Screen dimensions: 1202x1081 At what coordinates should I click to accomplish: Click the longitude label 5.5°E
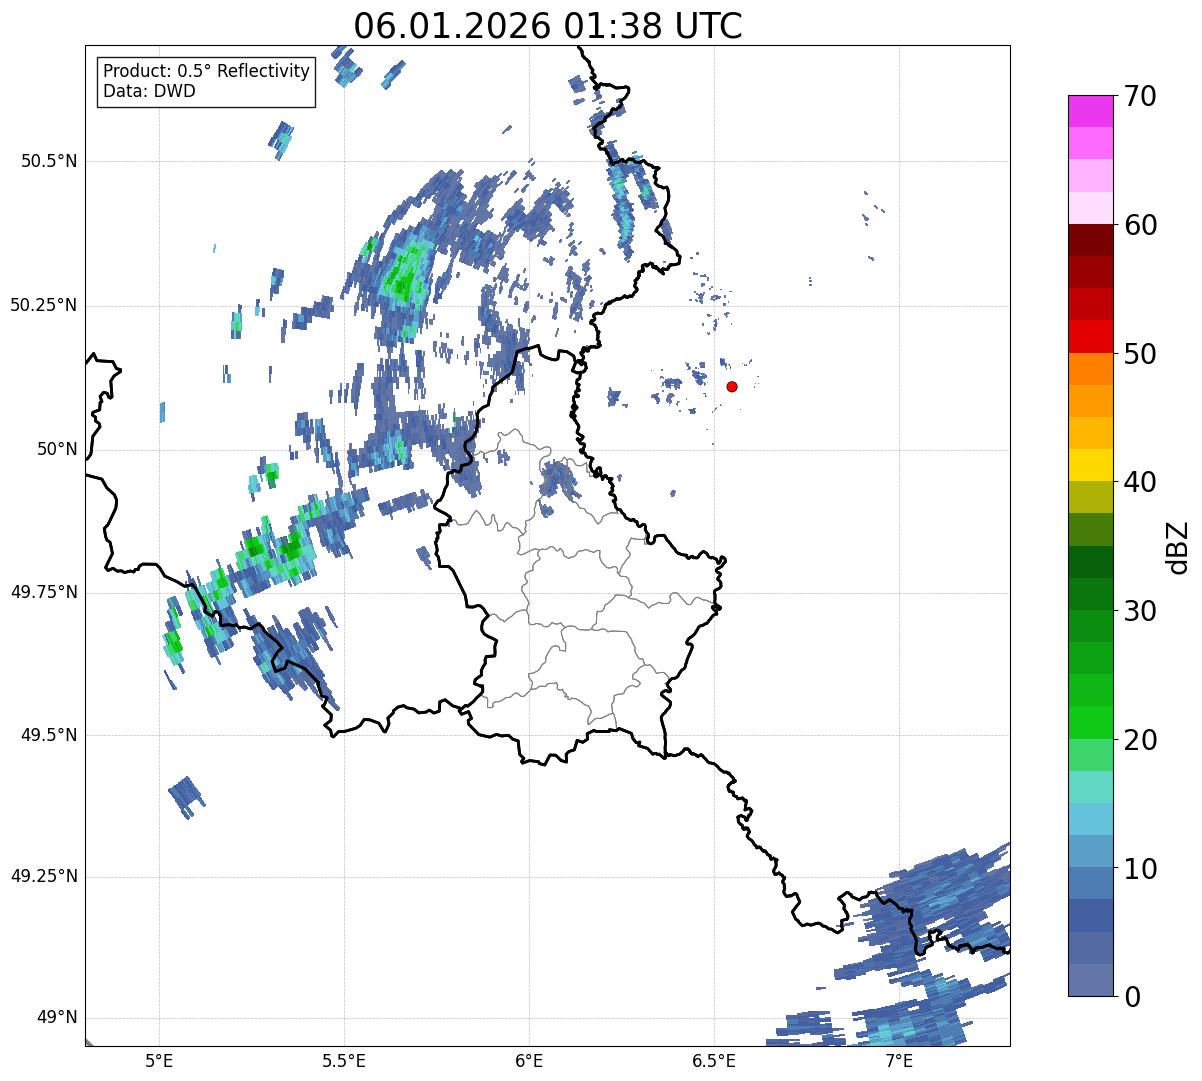(344, 1060)
